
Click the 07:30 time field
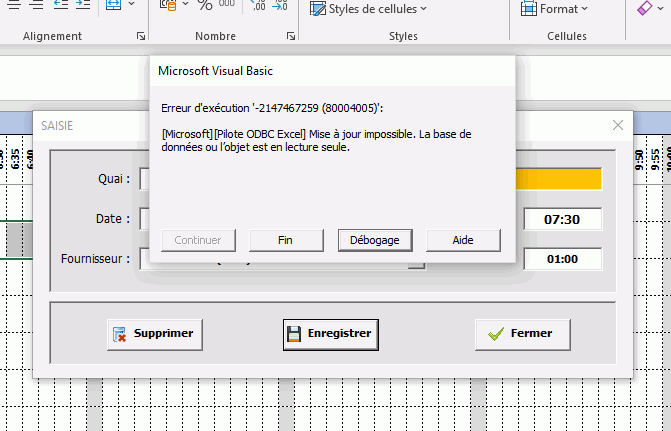[x=562, y=219]
